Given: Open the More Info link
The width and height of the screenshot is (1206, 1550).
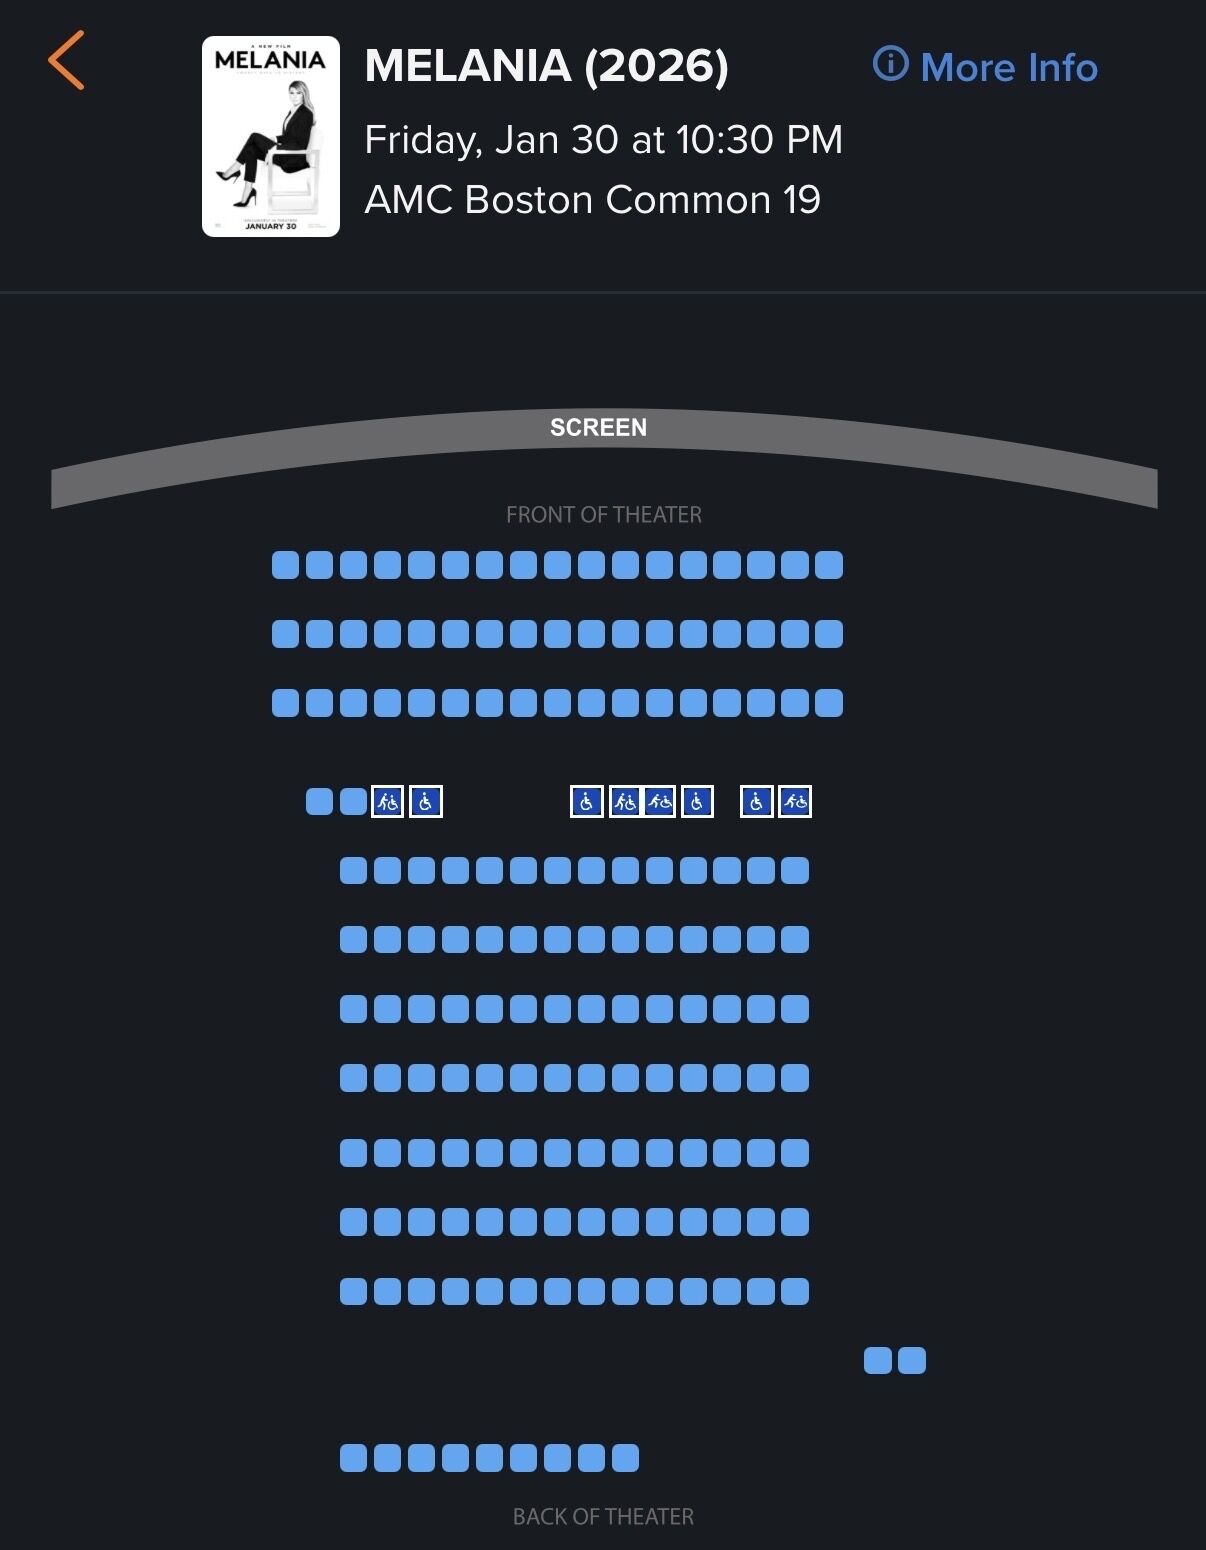Looking at the screenshot, I should (x=986, y=67).
